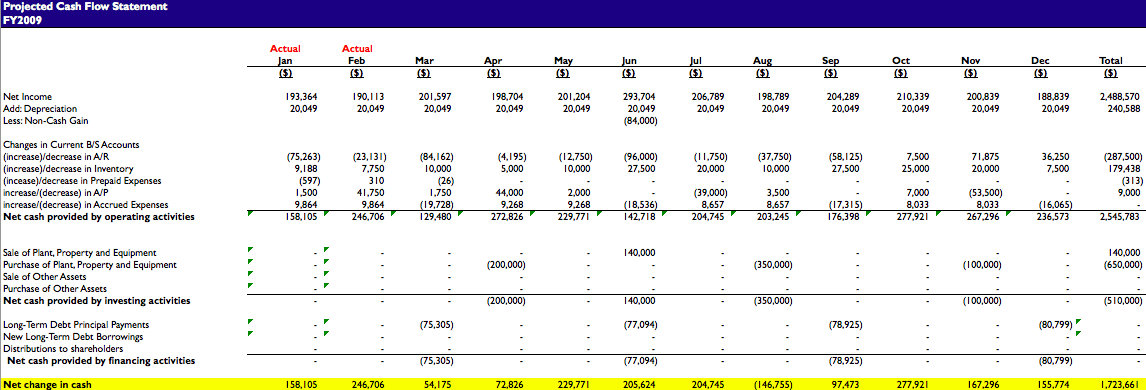The height and width of the screenshot is (390, 1146).
Task: Select the total net change 1,723,661
Action: point(1119,384)
